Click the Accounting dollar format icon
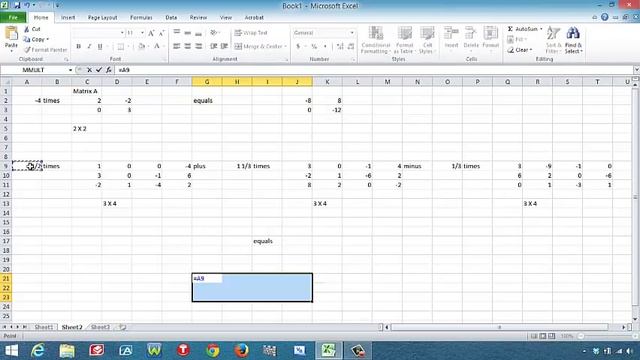Image resolution: width=640 pixels, height=360 pixels. 298,47
